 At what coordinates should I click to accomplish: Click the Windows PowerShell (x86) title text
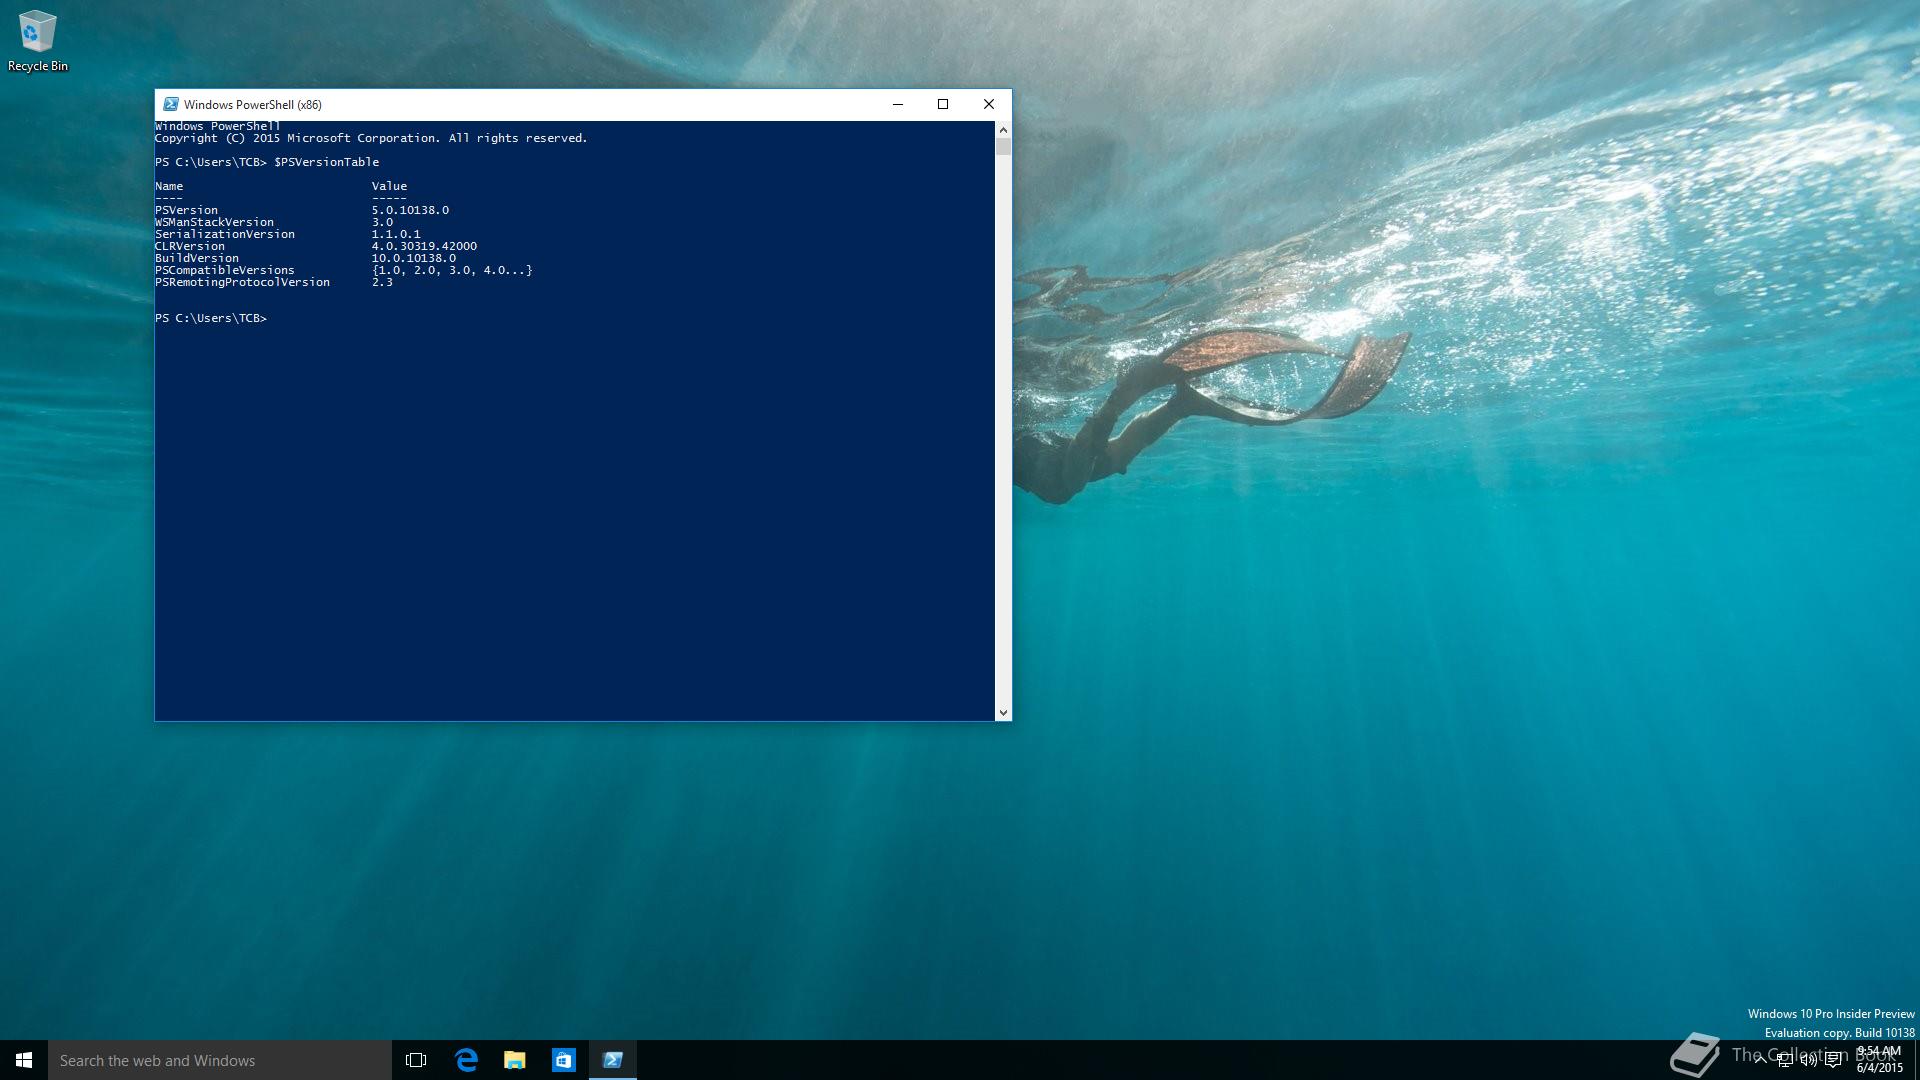point(253,104)
